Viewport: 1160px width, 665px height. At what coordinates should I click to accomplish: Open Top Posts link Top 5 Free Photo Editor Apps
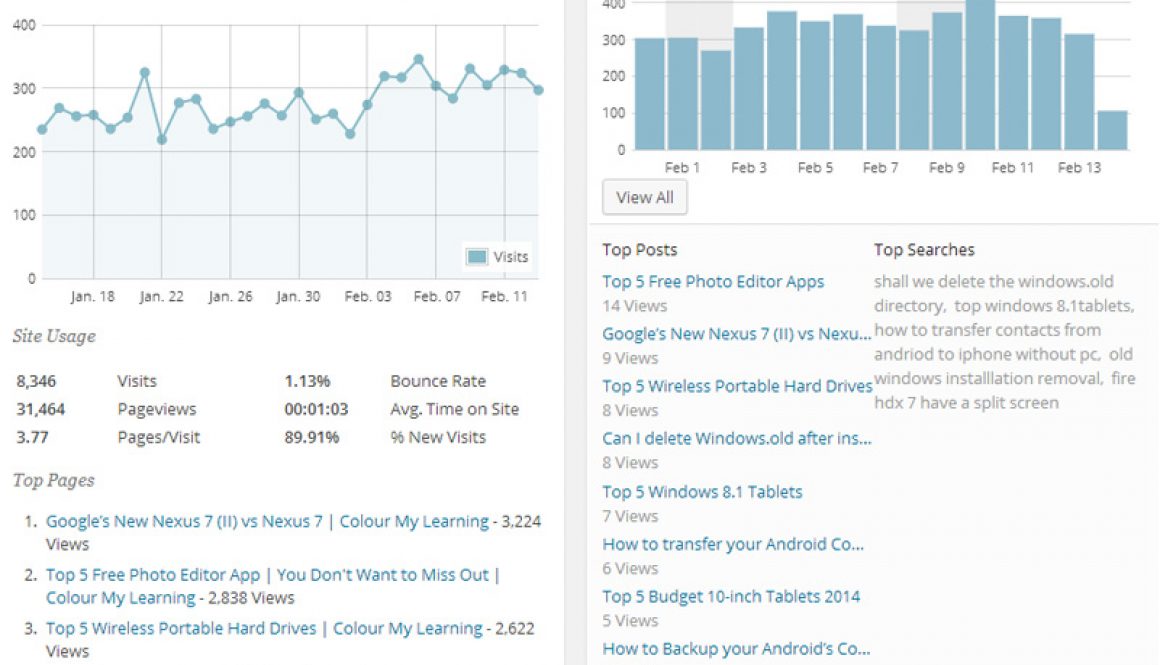click(x=713, y=282)
